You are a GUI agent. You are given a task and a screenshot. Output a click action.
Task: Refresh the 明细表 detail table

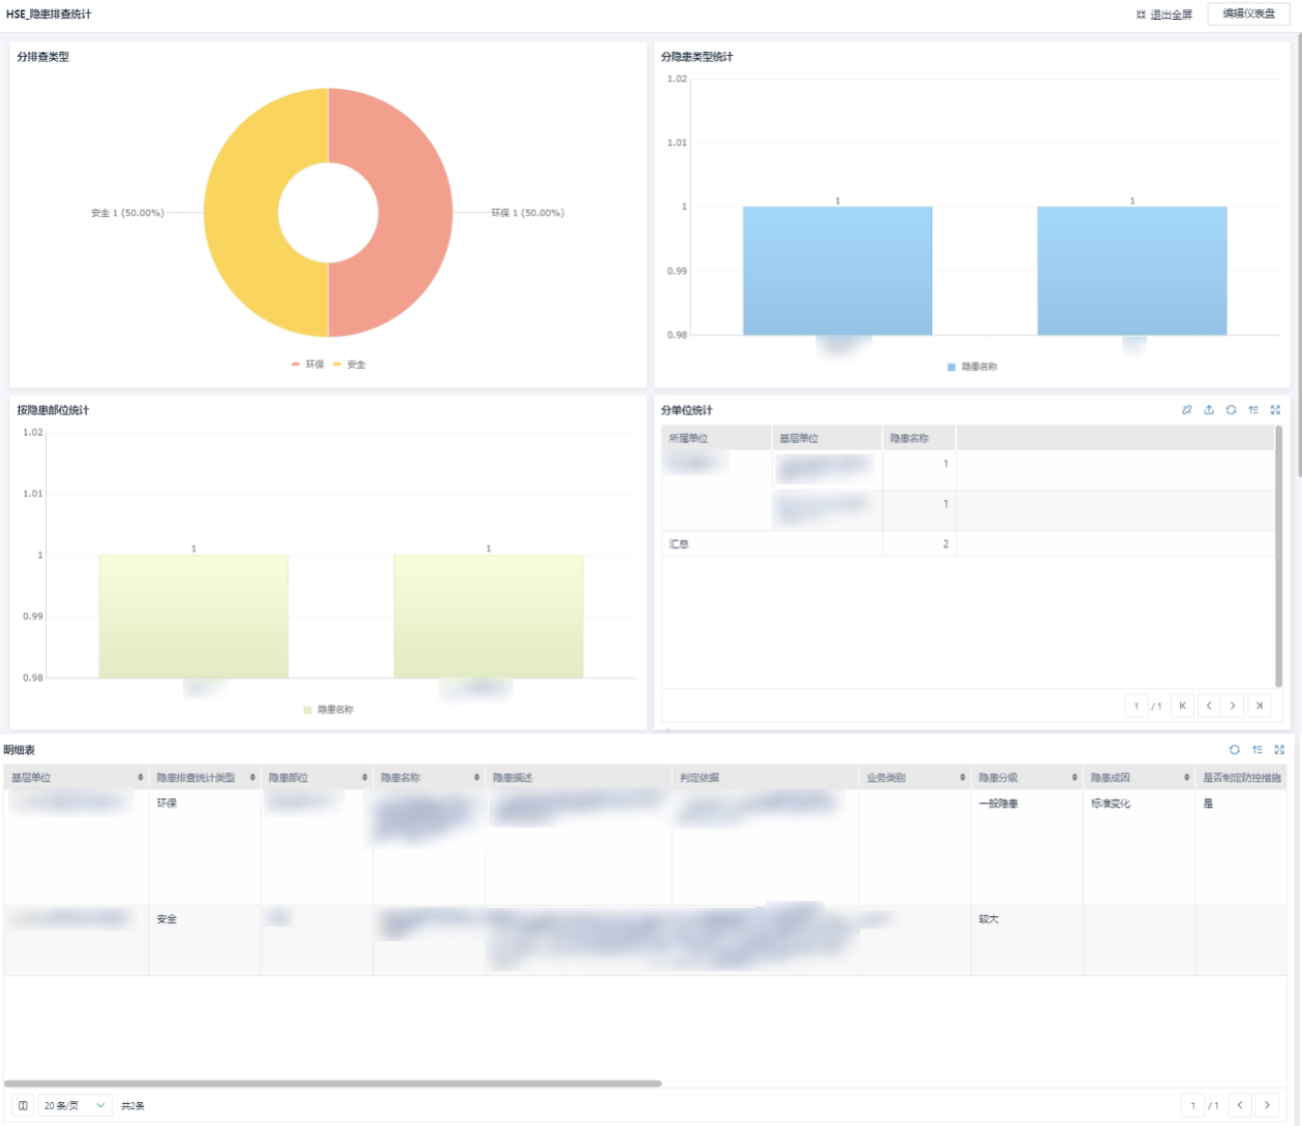[x=1235, y=750]
